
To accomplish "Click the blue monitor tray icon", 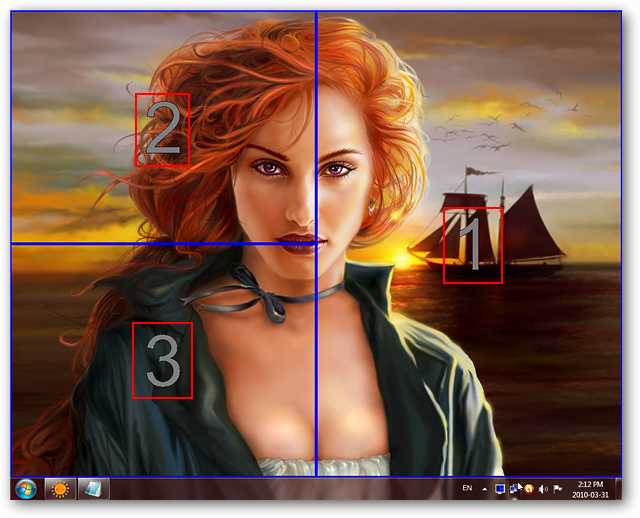I will pos(500,489).
